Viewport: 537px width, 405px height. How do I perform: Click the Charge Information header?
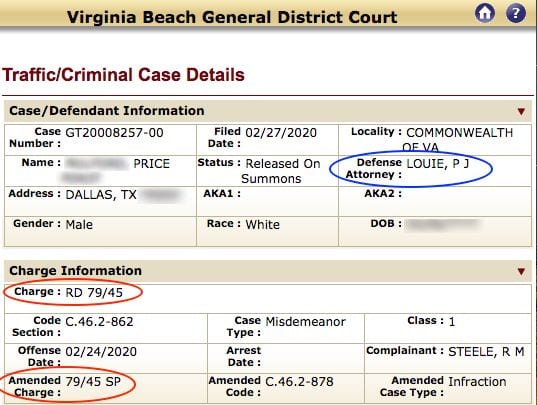click(75, 271)
